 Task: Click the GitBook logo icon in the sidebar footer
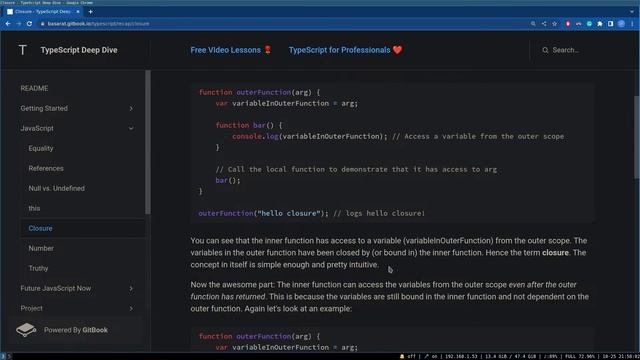26,329
